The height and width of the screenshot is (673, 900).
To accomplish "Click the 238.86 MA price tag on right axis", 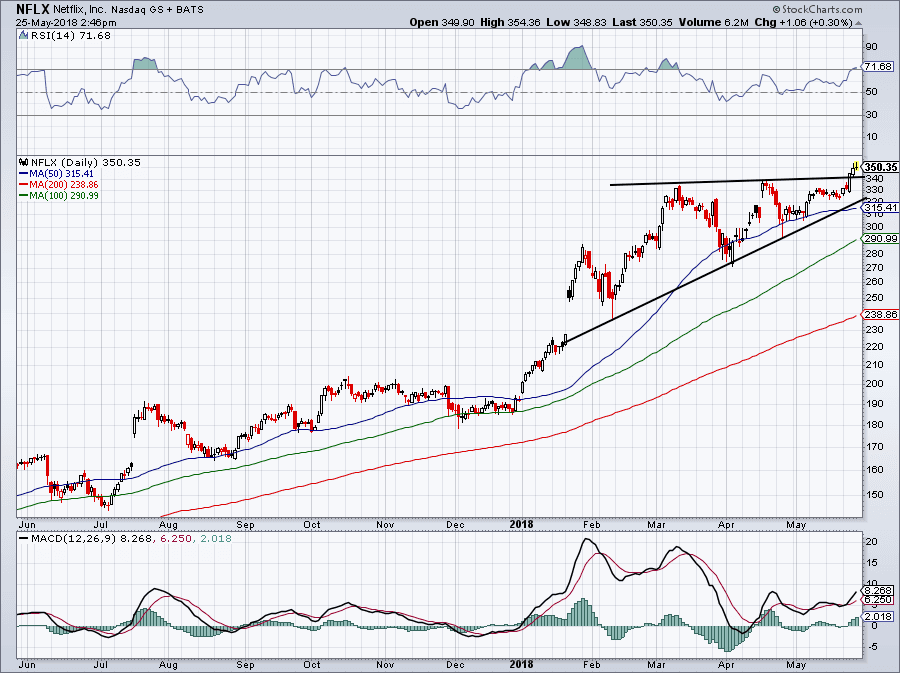I will [x=881, y=314].
